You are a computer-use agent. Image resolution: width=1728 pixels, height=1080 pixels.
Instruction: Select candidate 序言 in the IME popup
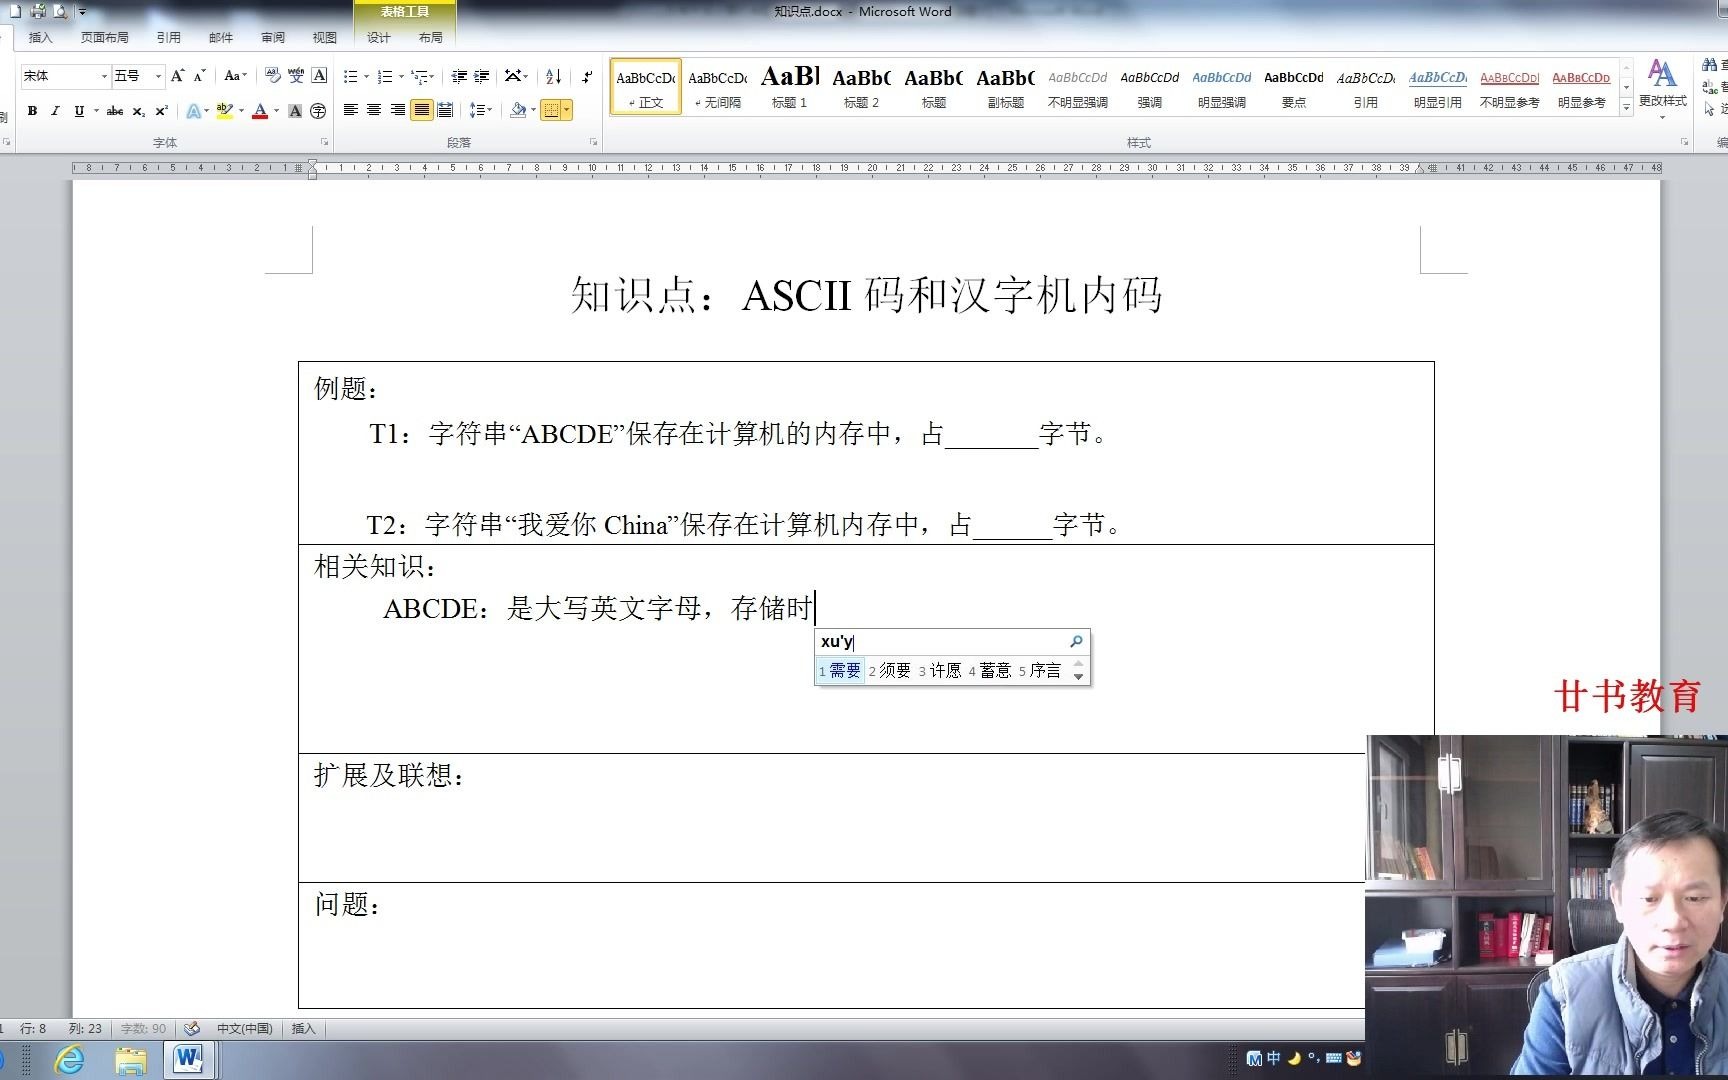pos(1046,670)
